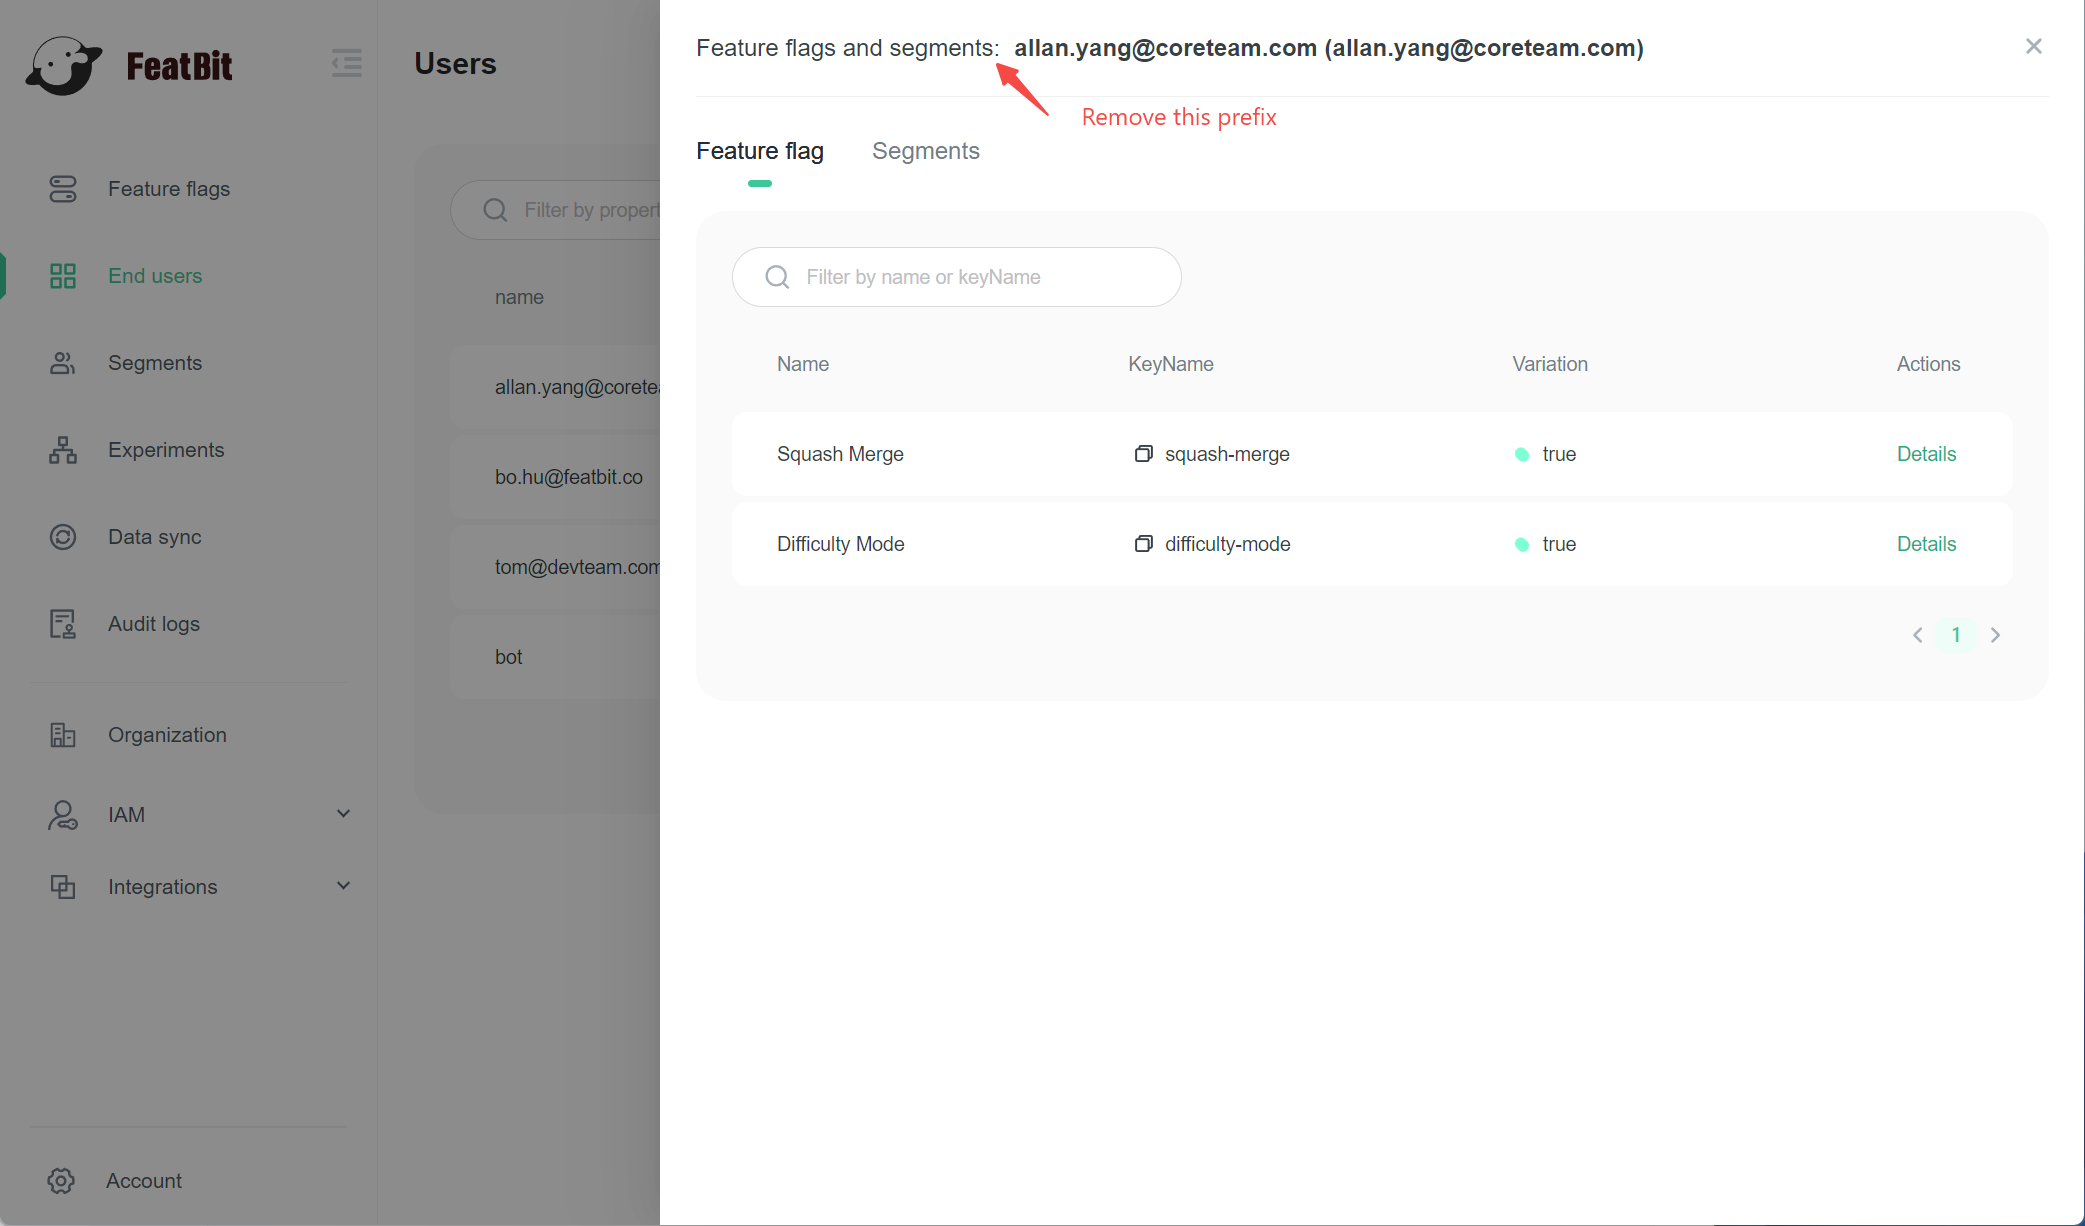Click the FeatBit logo
Image resolution: width=2085 pixels, height=1226 pixels.
(130, 64)
